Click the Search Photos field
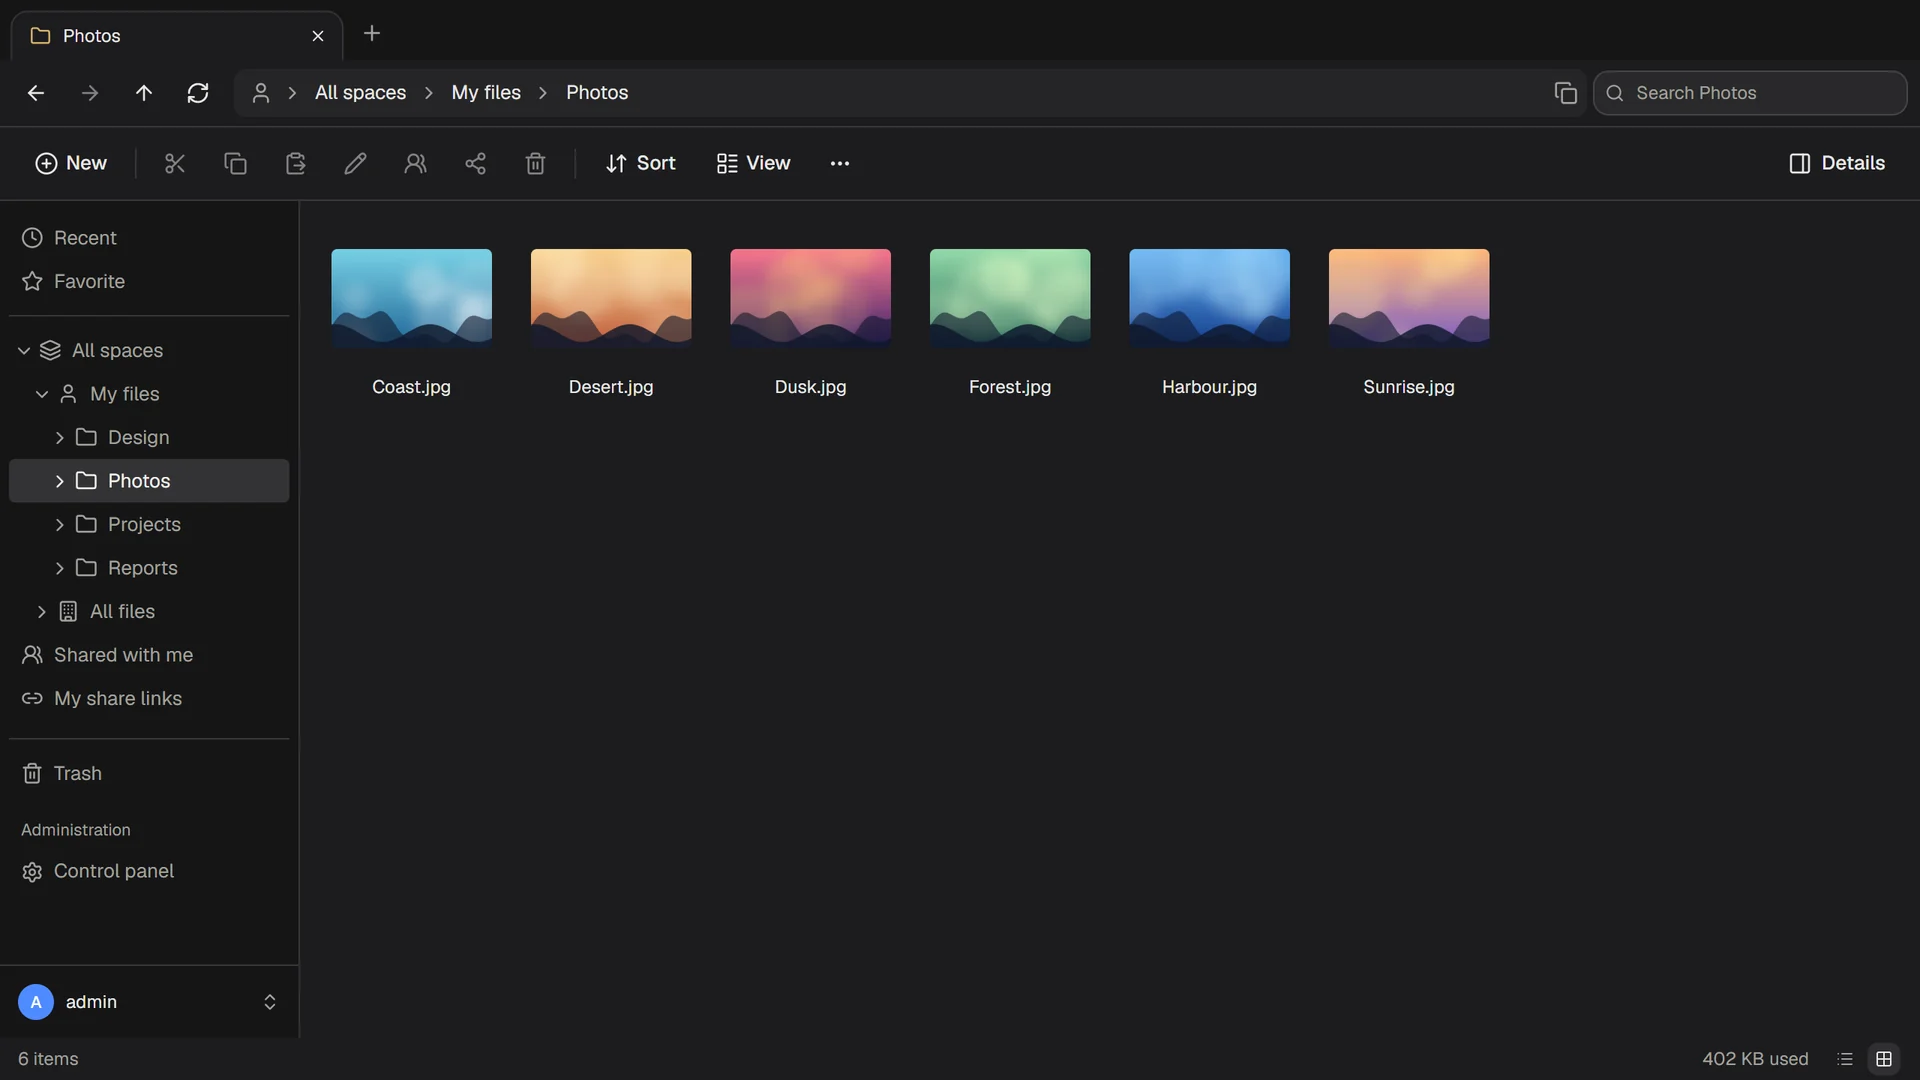The width and height of the screenshot is (1920, 1080). 1750,93
